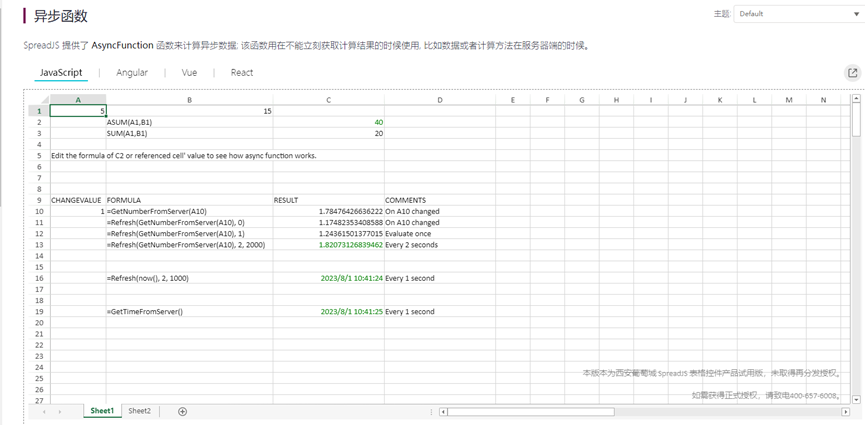The image size is (865, 425).
Task: Click vertical scrollbar down arrow
Action: (856, 399)
